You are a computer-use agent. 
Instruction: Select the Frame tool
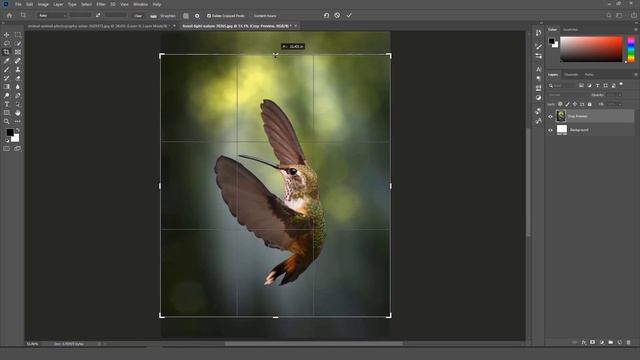[x=18, y=52]
